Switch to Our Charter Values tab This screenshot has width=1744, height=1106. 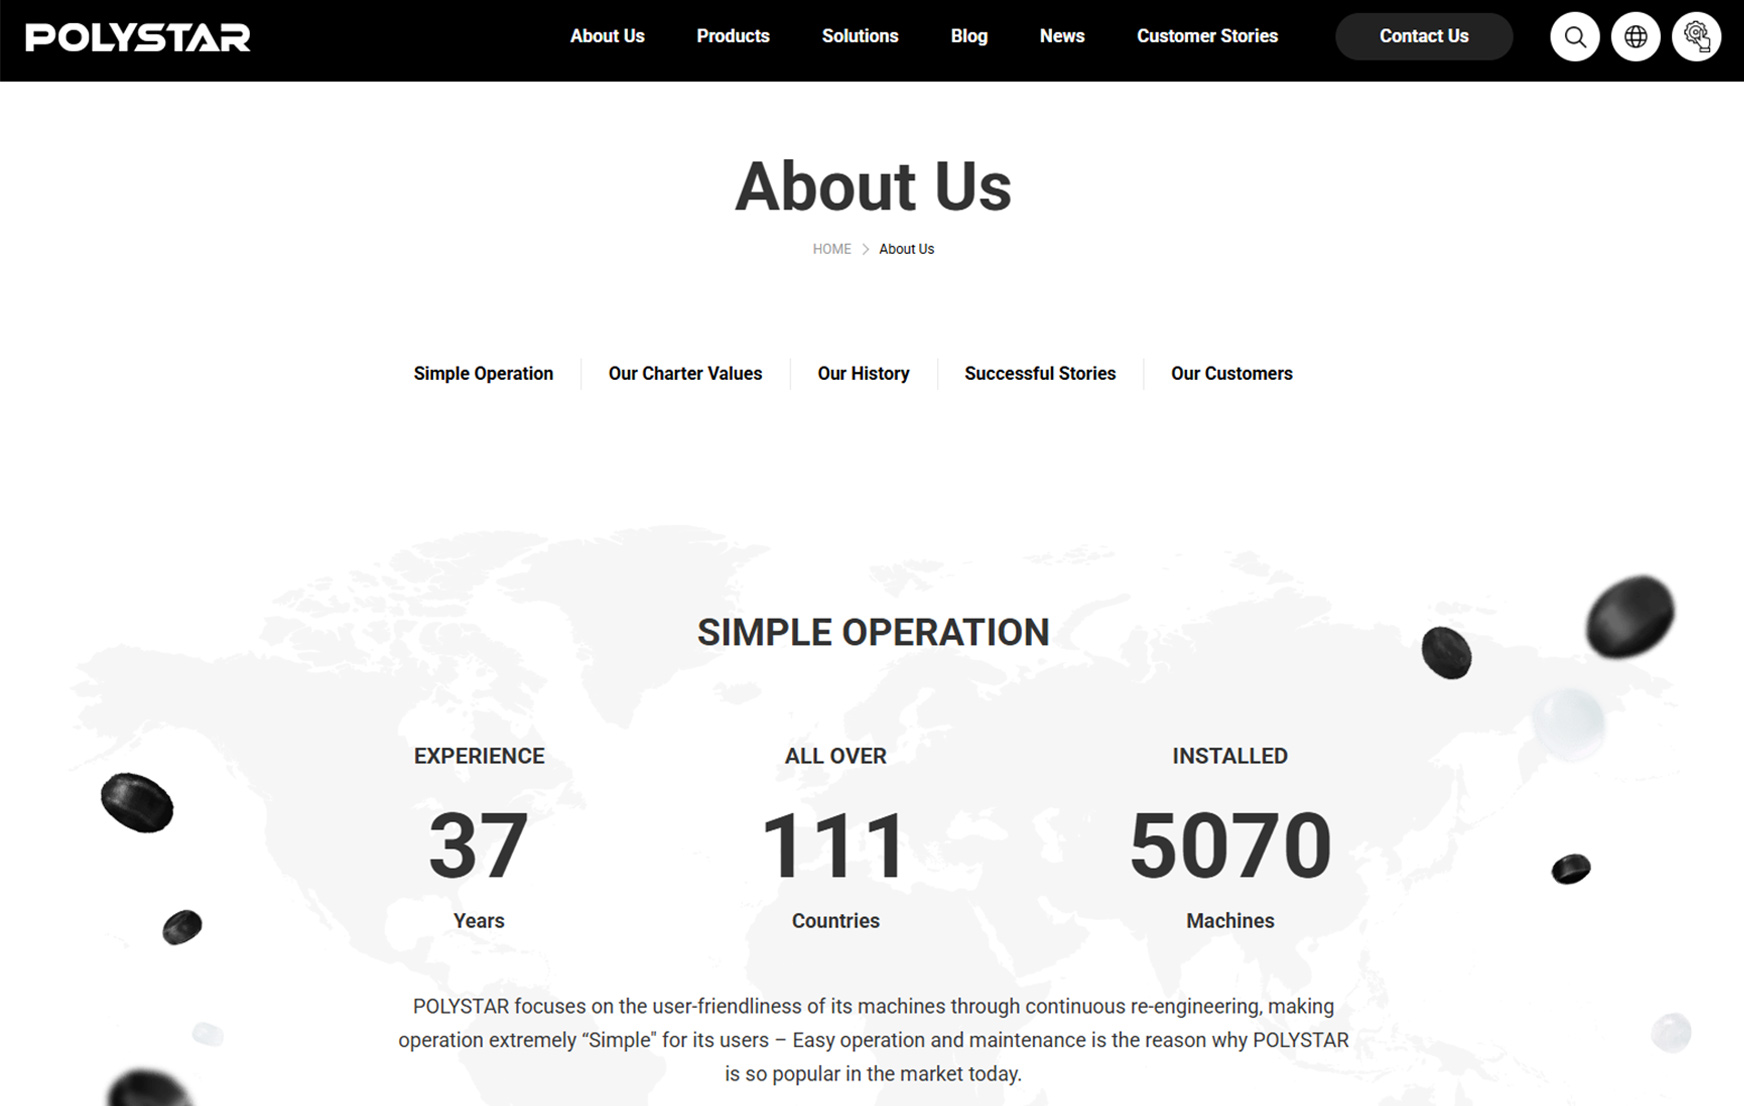point(685,373)
